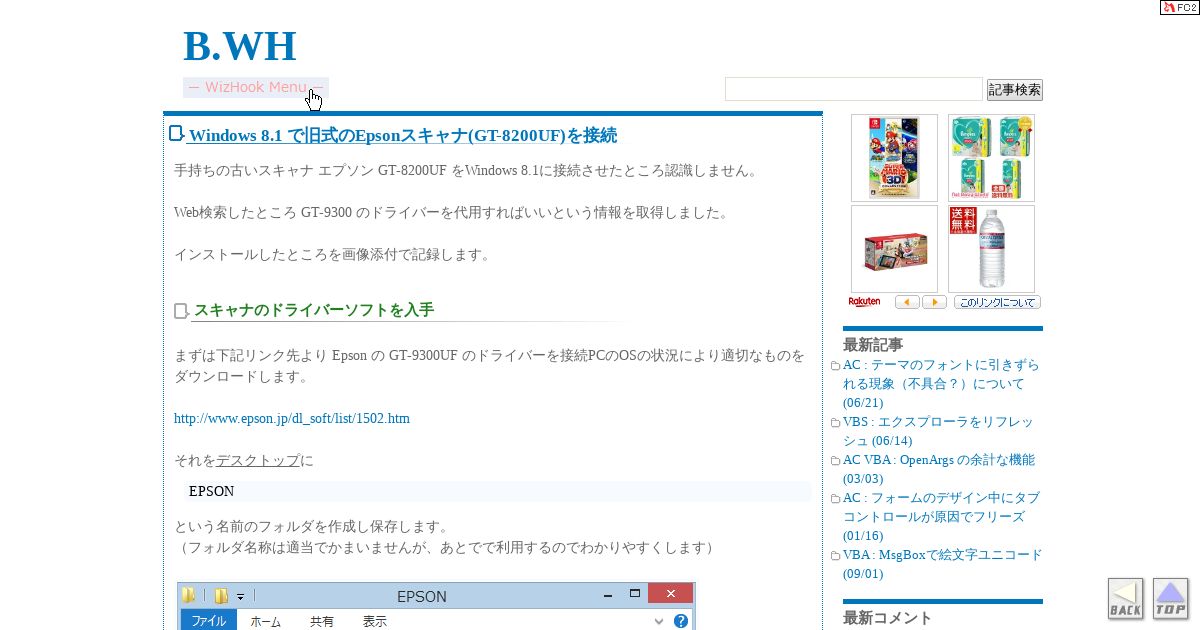
Task: Click the underlined デスクトップ link
Action: tap(258, 460)
